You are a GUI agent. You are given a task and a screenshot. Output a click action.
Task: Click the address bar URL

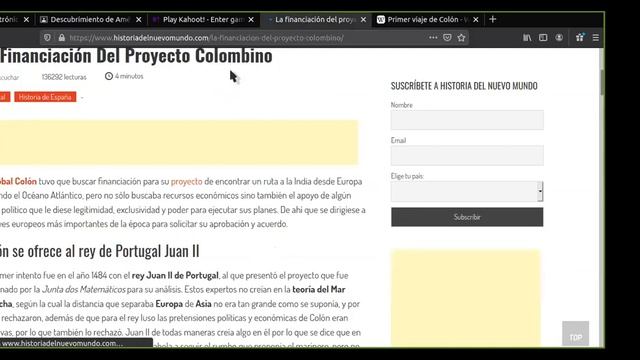point(206,38)
